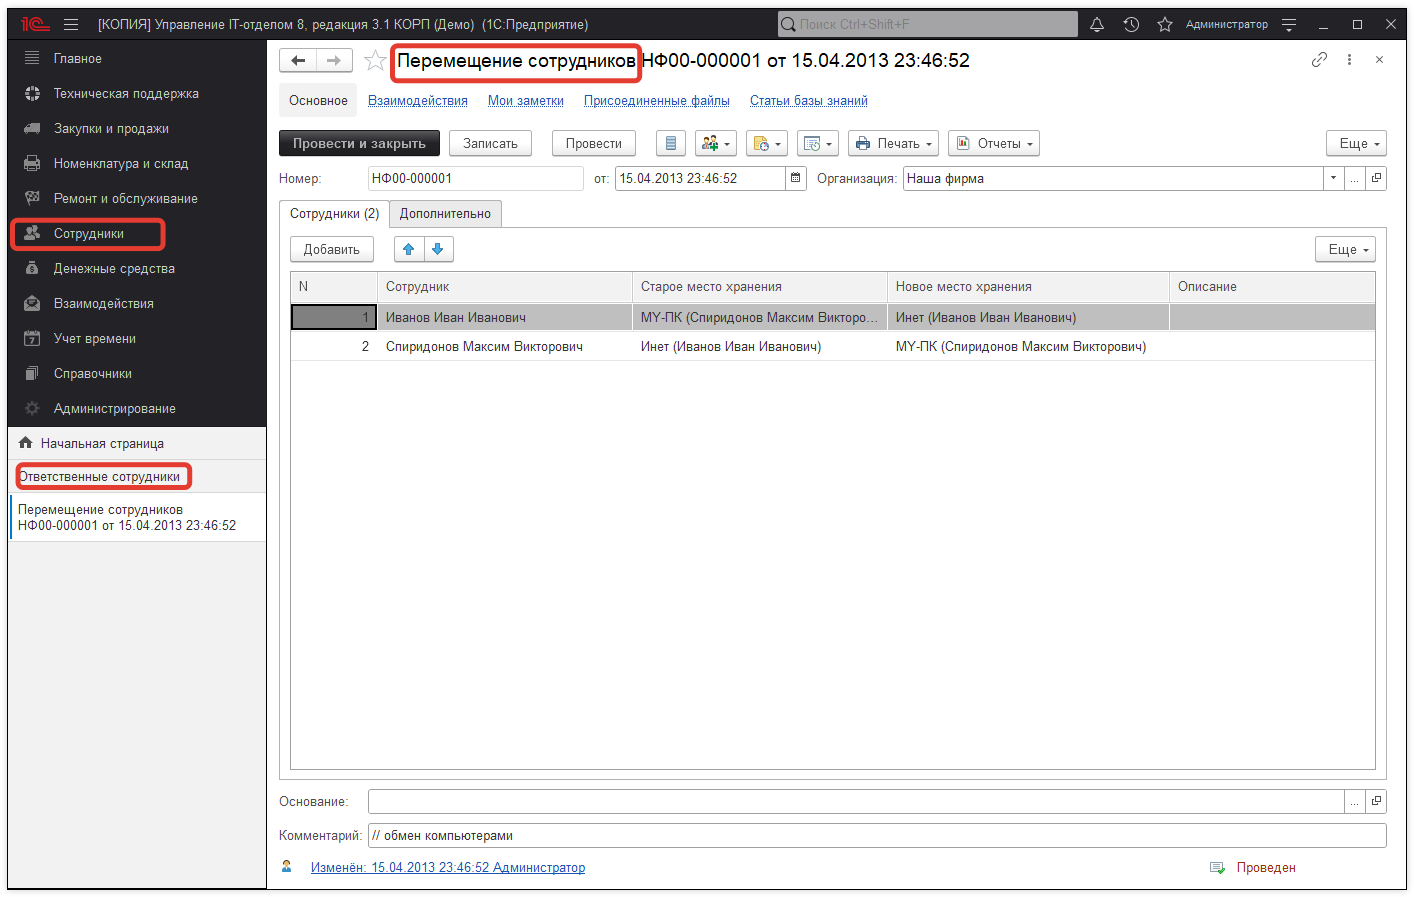Open the Организация dropdown arrow
This screenshot has width=1414, height=897.
point(1333,178)
